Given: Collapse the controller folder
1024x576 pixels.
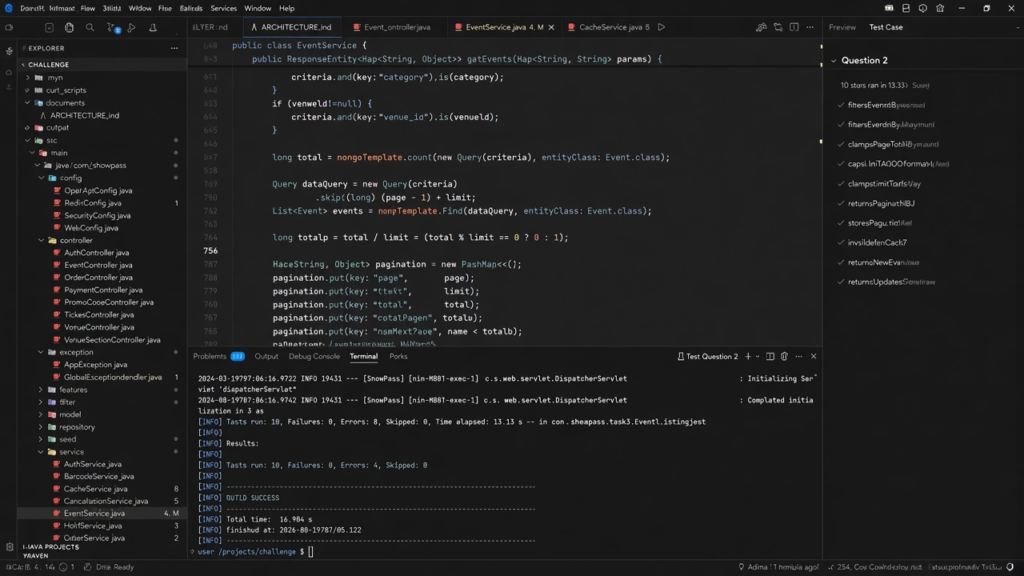Looking at the screenshot, I should (41, 240).
